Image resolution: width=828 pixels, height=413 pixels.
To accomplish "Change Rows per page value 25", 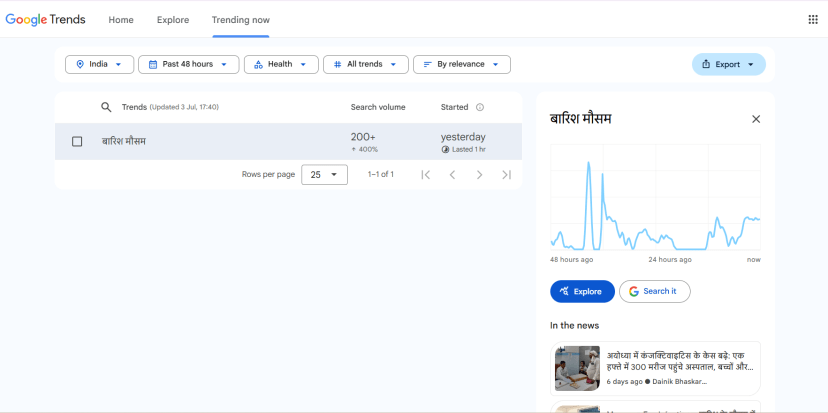I will pyautogui.click(x=324, y=175).
